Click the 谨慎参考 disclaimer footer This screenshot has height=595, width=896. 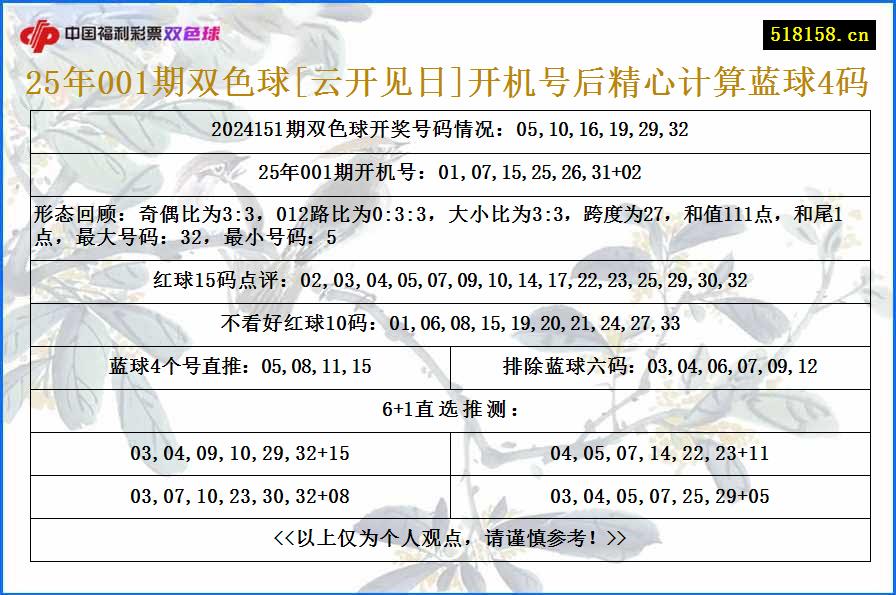[x=448, y=536]
